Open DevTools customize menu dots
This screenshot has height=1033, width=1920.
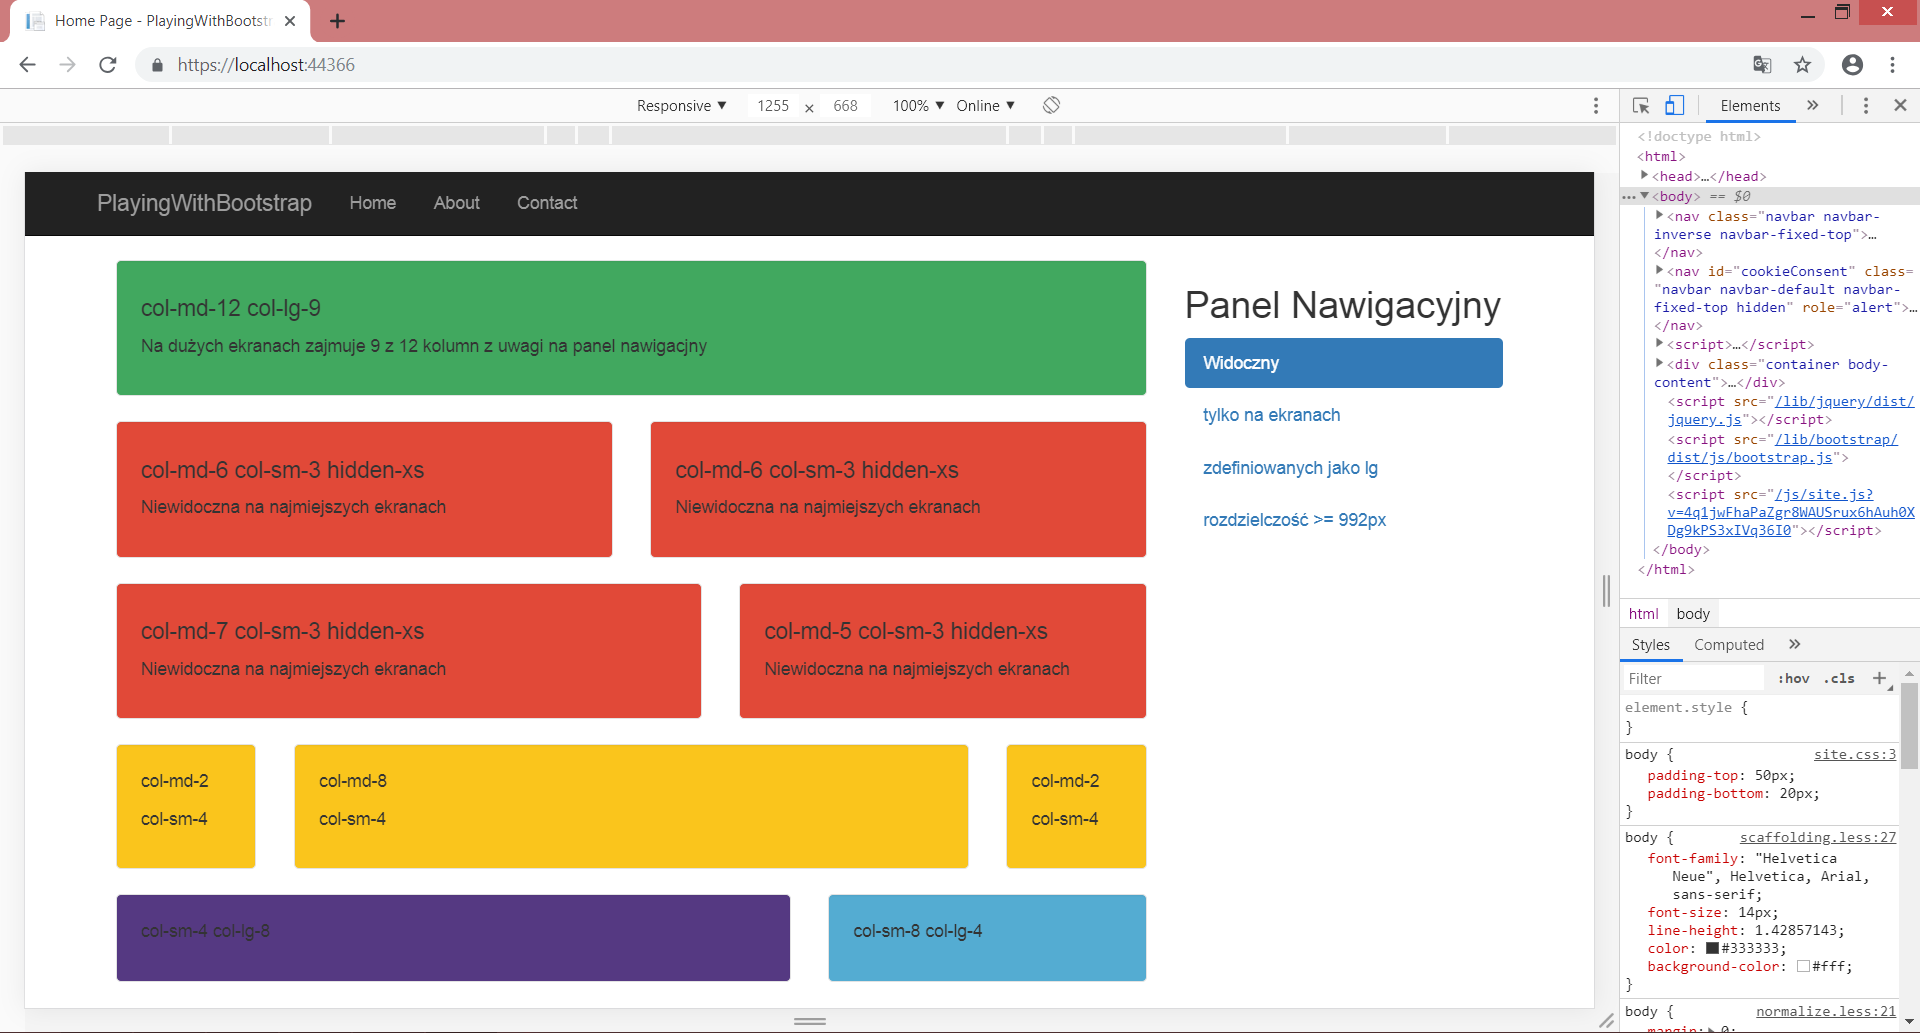(1866, 106)
